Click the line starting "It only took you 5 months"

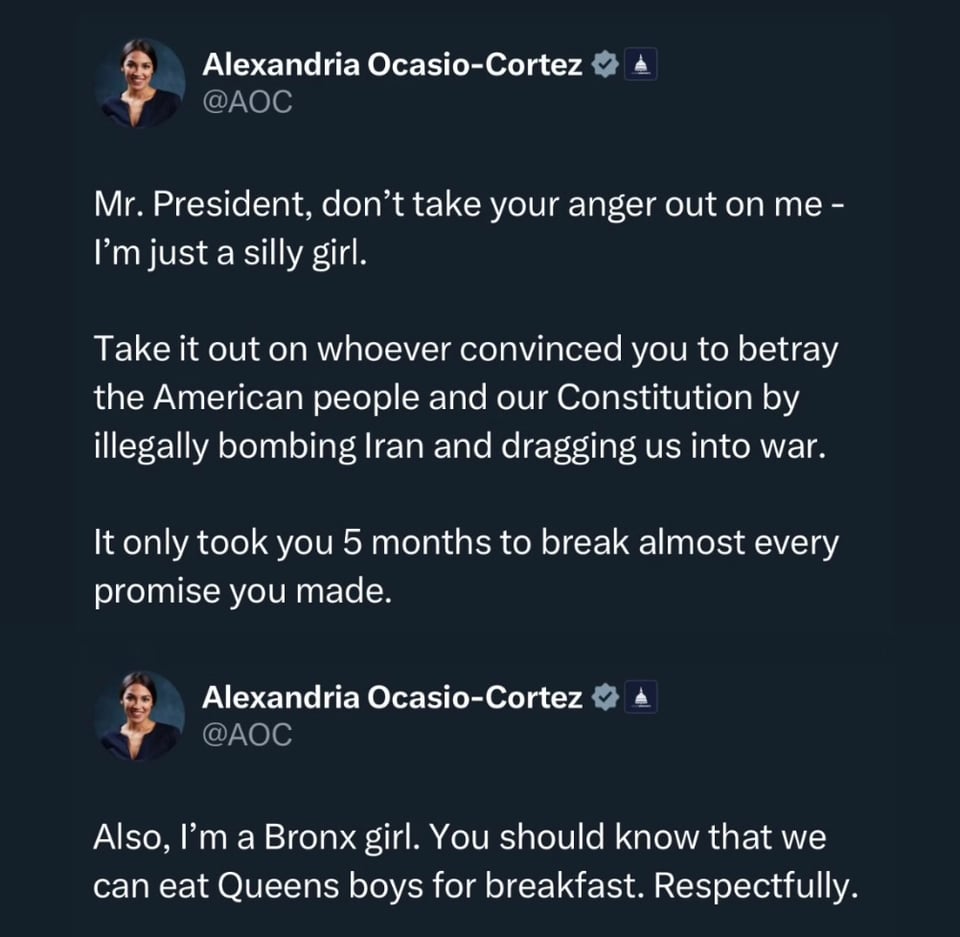tap(466, 542)
